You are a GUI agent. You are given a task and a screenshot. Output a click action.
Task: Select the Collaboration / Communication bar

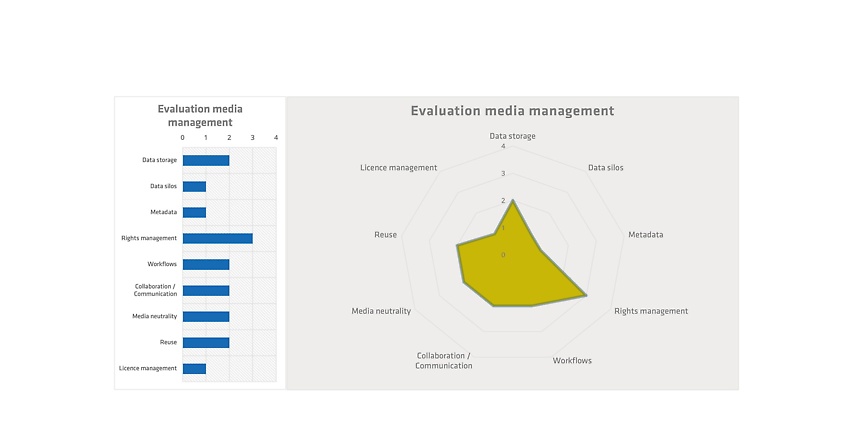point(206,291)
